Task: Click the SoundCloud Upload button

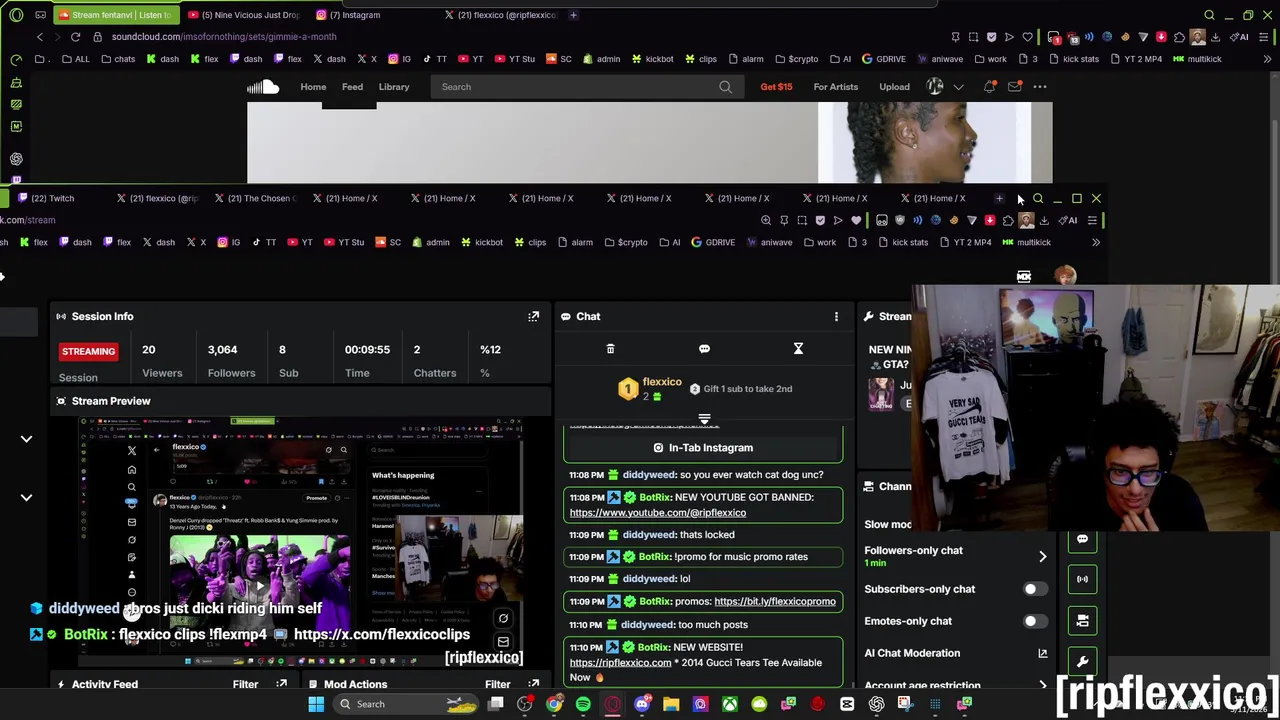Action: pos(894,87)
